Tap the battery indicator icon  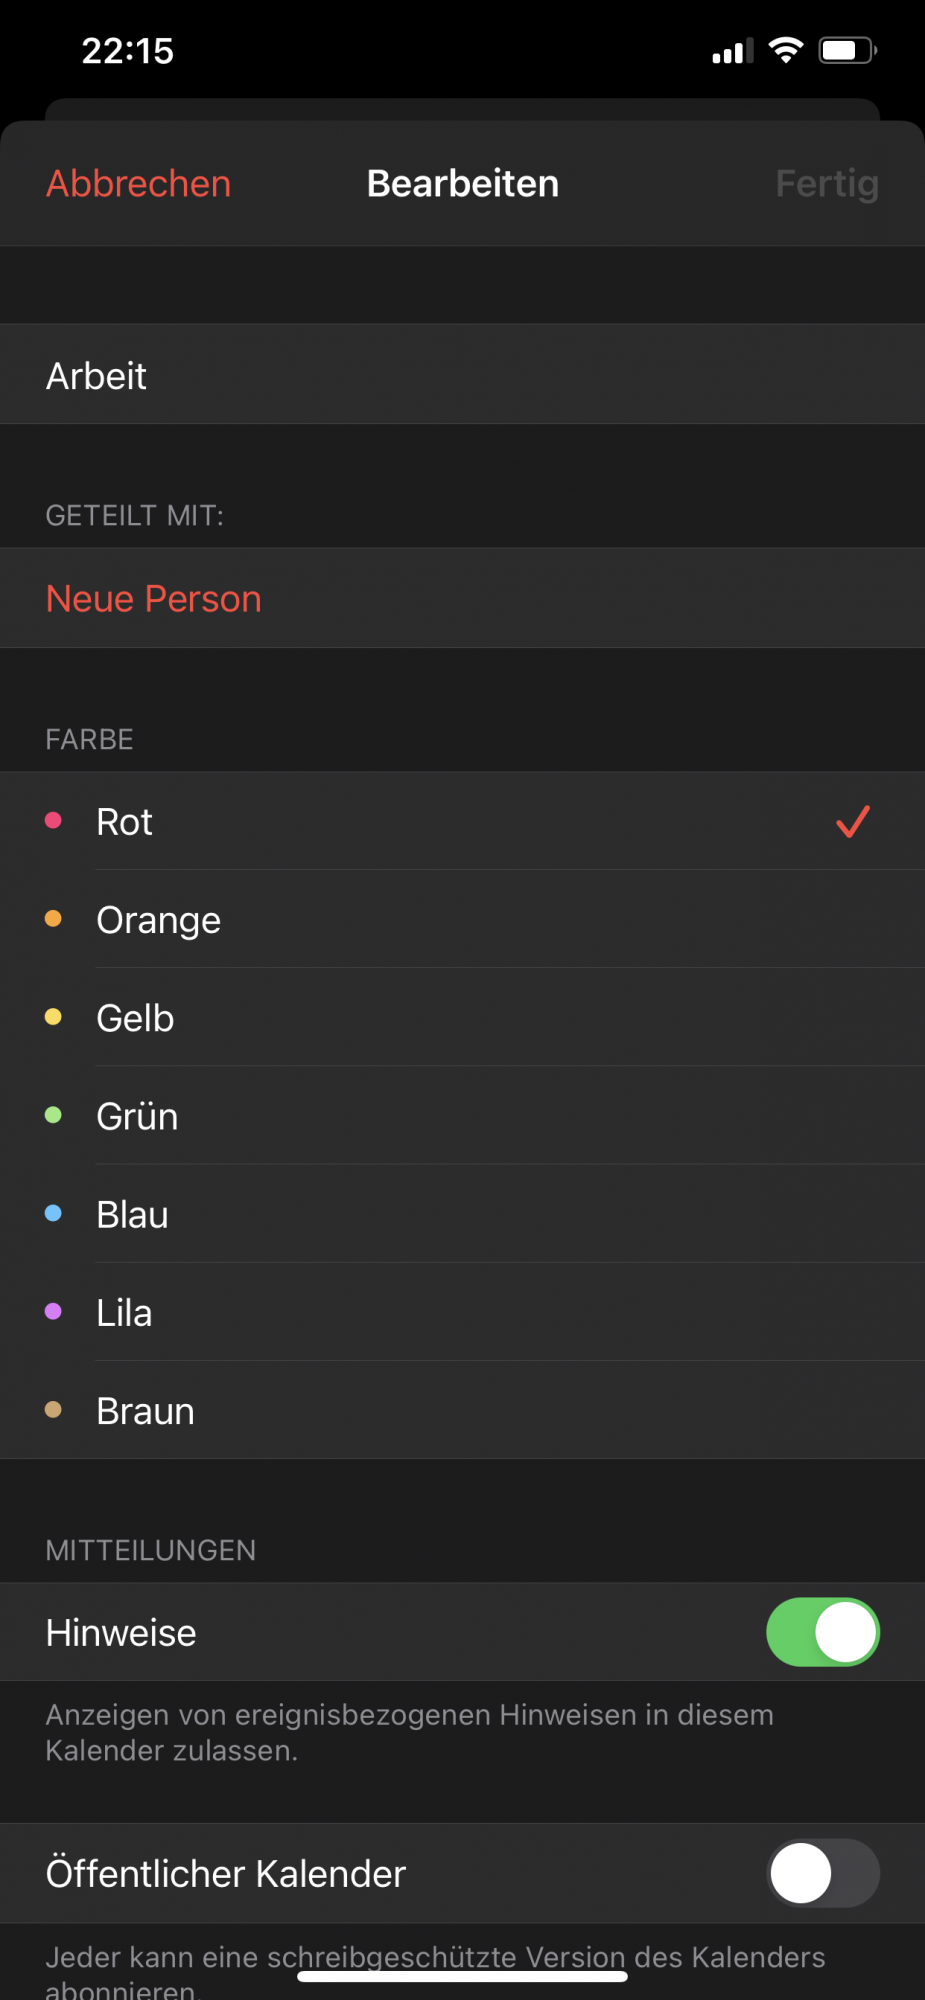(x=847, y=50)
